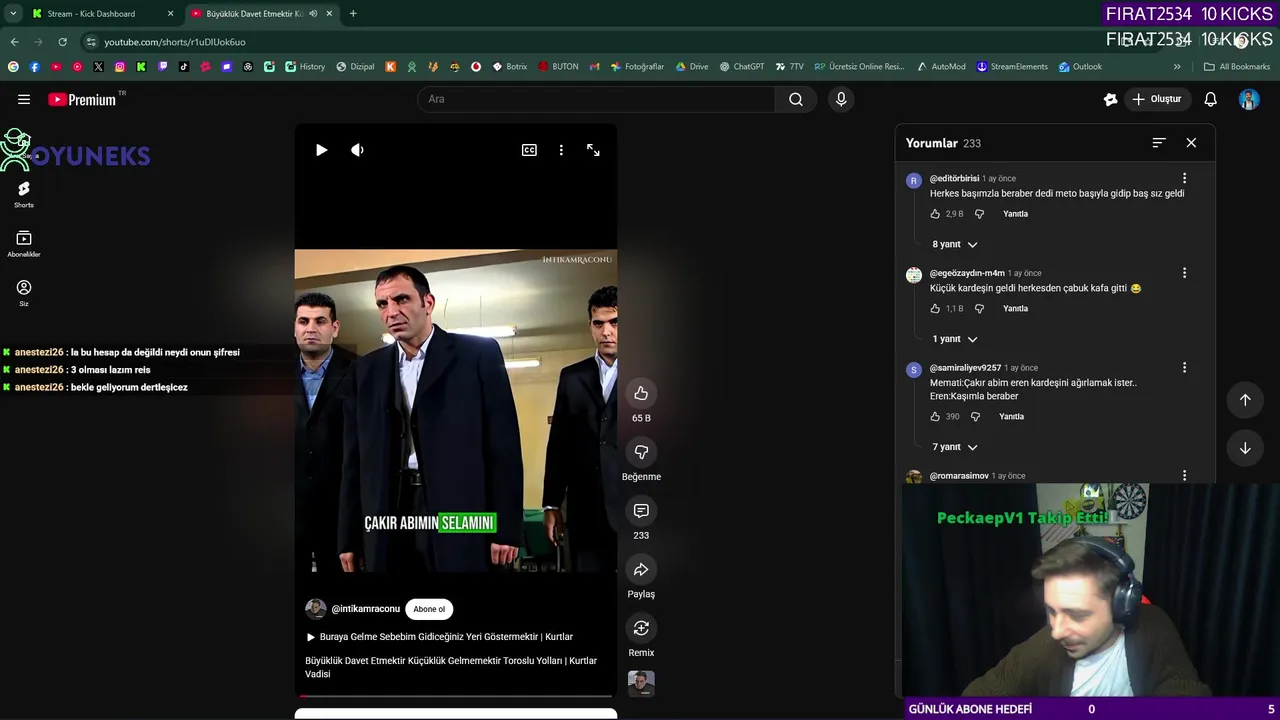Sort comments using the sort icon
1280x720 pixels.
[1158, 143]
